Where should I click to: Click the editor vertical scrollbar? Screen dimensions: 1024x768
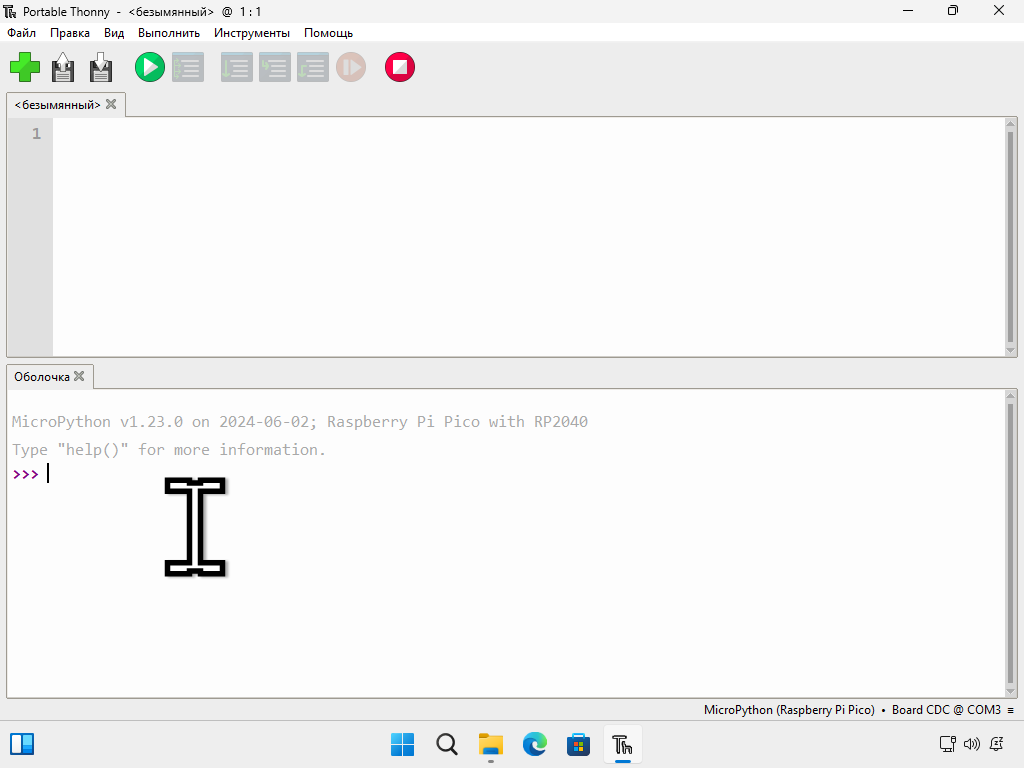pyautogui.click(x=1010, y=237)
